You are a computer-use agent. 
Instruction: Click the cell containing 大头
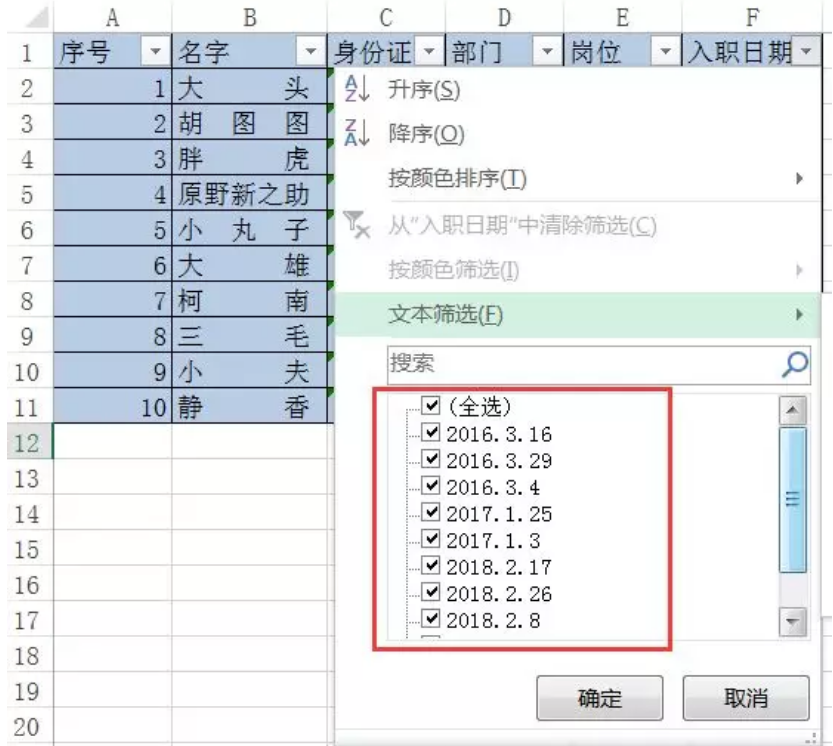(250, 88)
